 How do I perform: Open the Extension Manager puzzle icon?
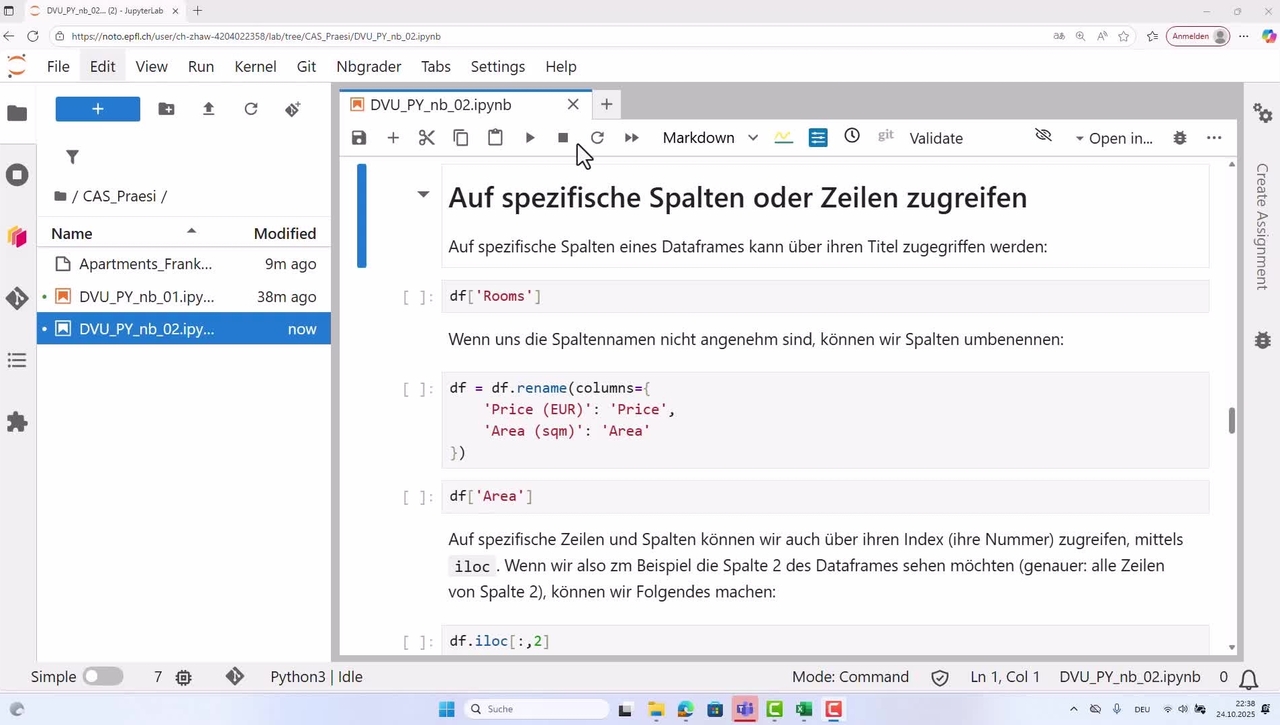pos(17,422)
